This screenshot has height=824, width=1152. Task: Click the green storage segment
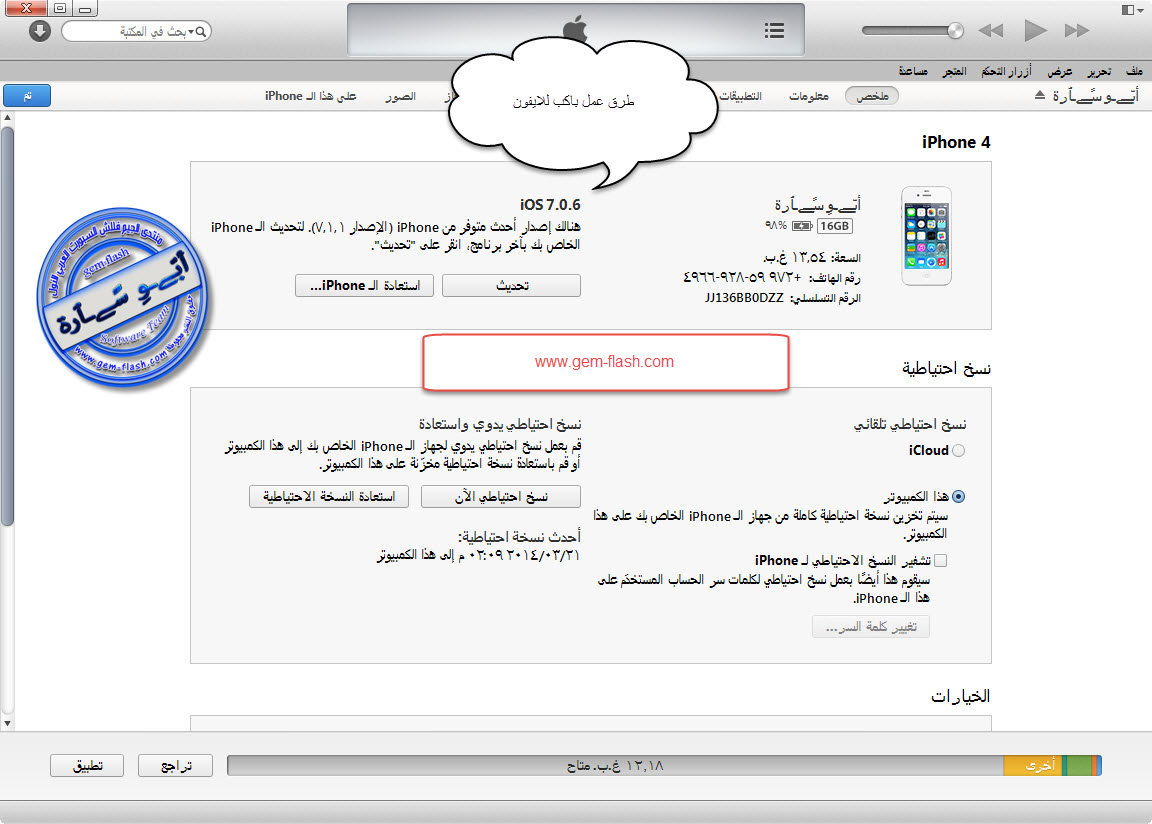click(x=1078, y=766)
